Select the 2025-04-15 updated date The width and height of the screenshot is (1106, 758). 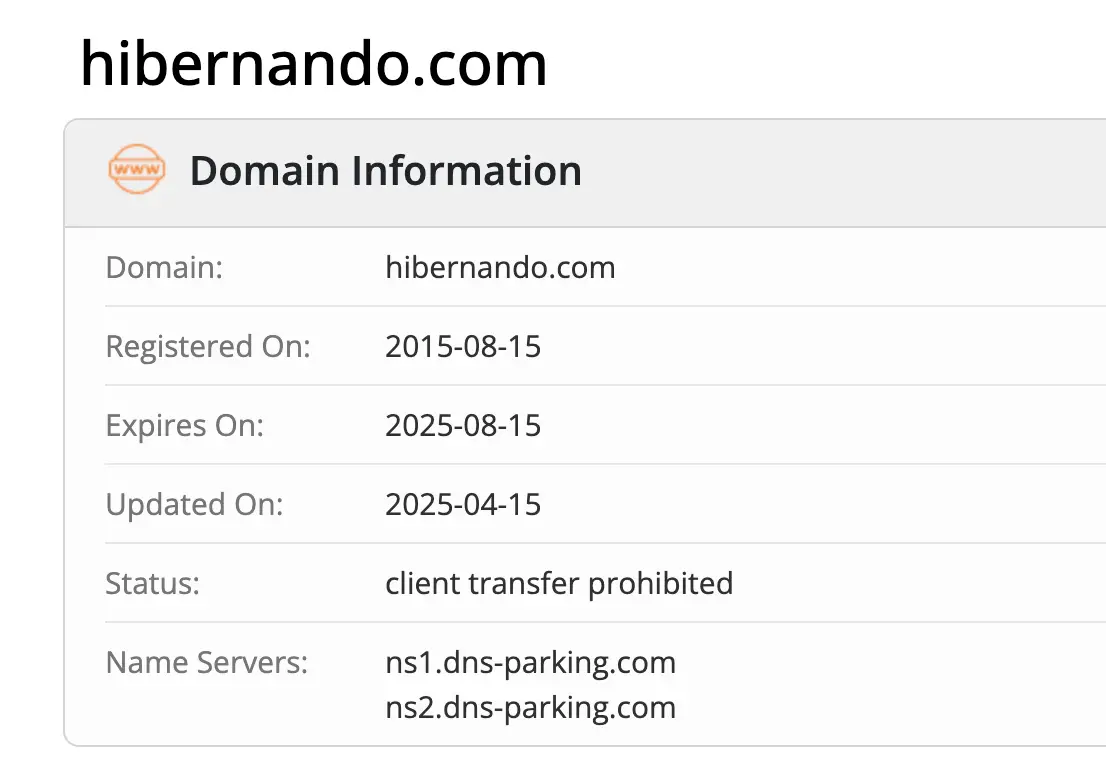463,505
